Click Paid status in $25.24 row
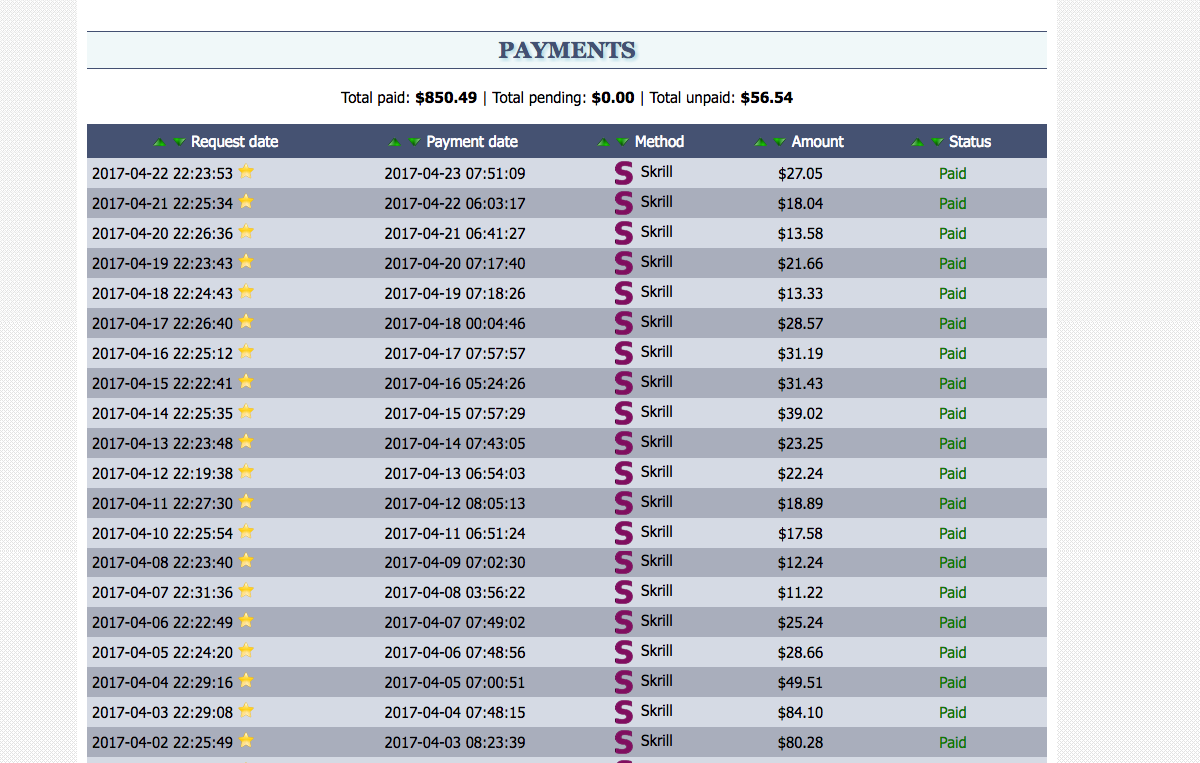This screenshot has height=763, width=1200. coord(953,623)
